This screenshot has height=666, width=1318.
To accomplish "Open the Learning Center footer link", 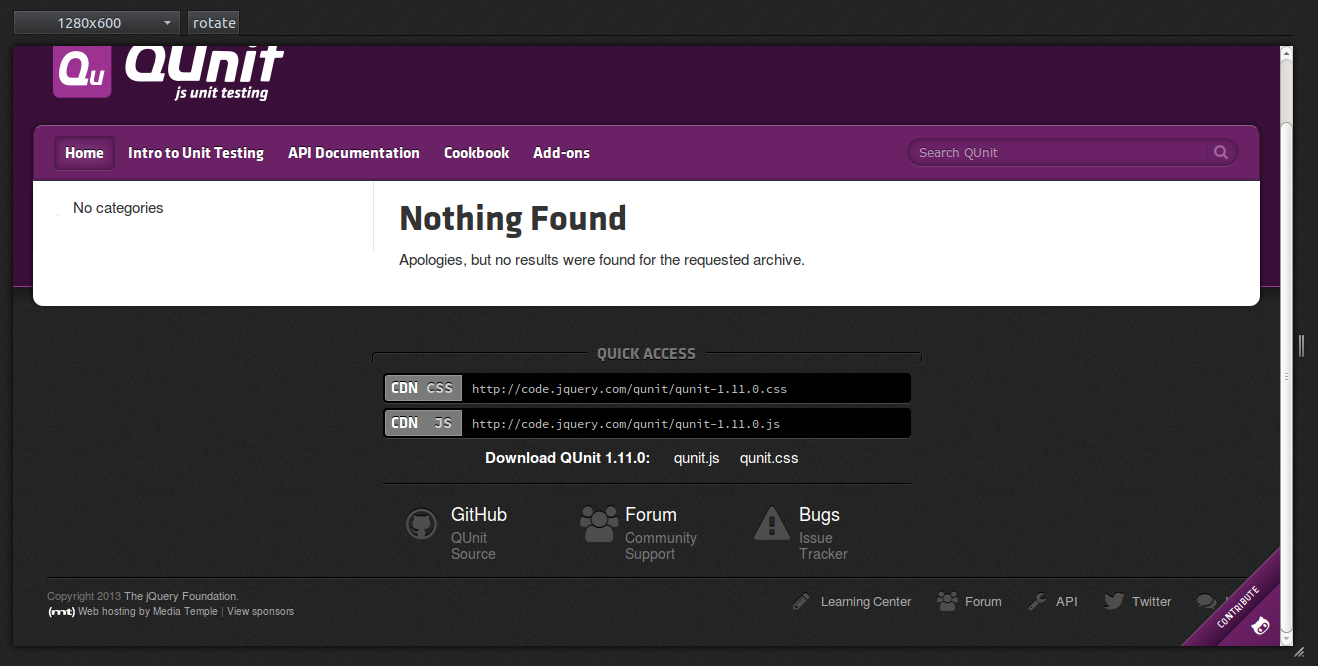I will coord(866,602).
